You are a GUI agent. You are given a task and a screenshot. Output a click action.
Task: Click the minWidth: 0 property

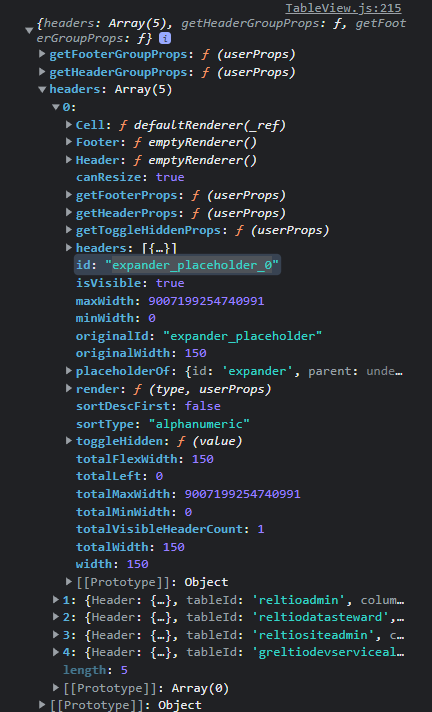tap(115, 318)
